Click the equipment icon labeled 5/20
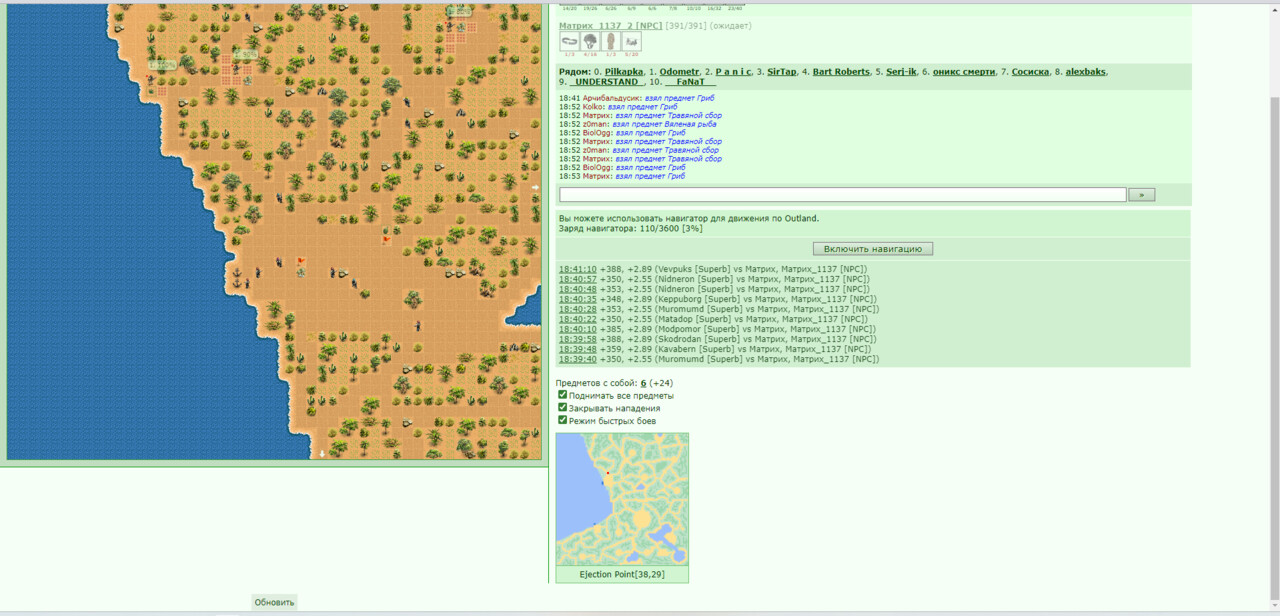Viewport: 1280px width, 616px height. 631,42
